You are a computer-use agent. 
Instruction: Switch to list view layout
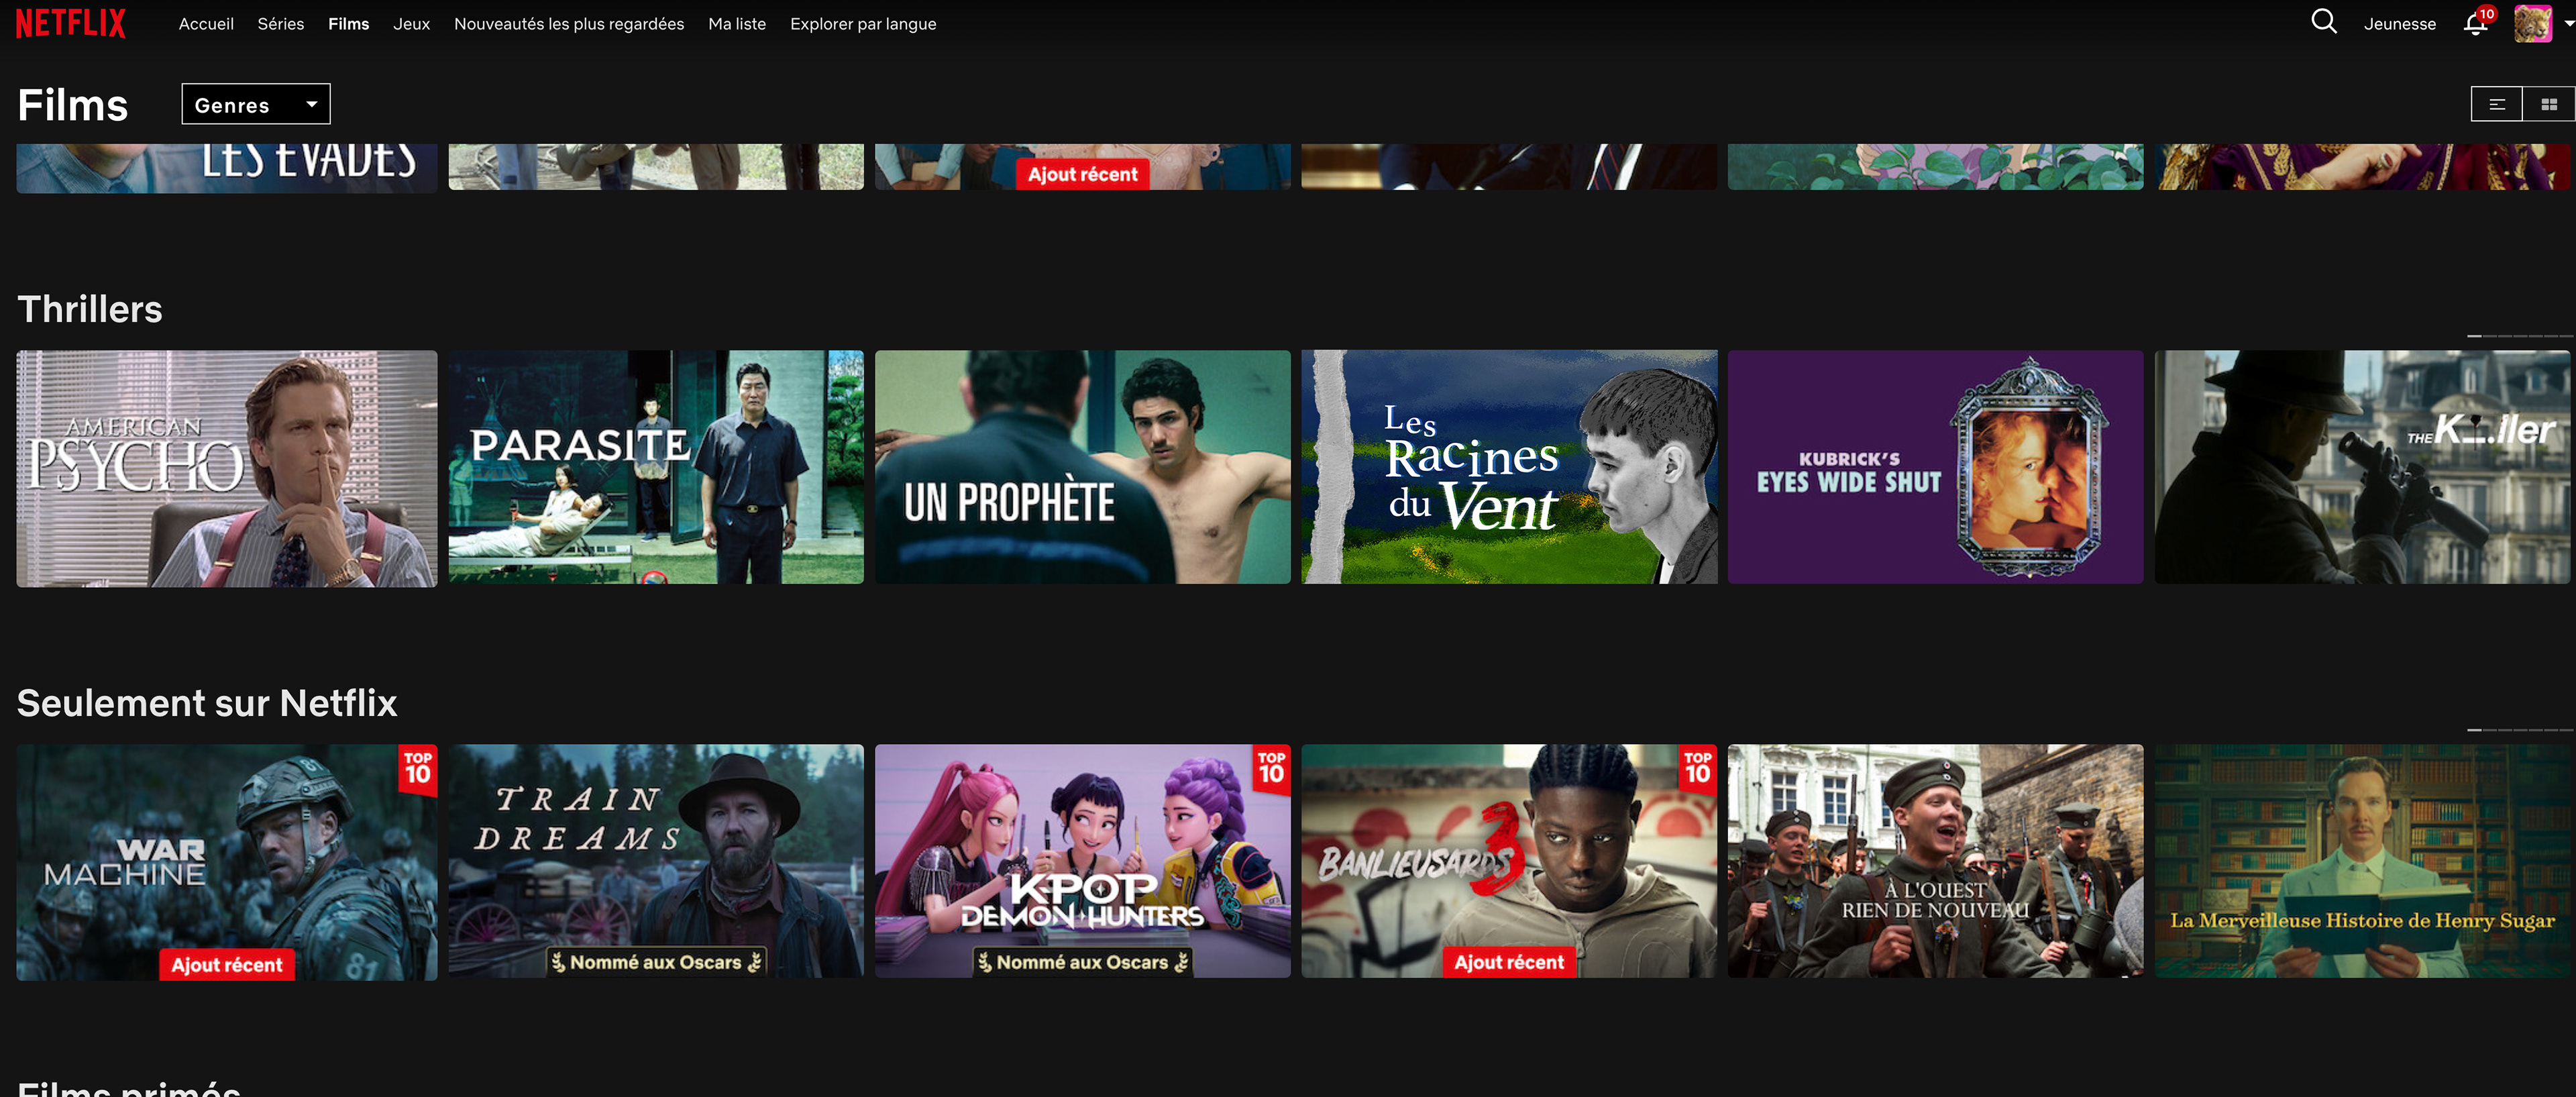pos(2496,104)
